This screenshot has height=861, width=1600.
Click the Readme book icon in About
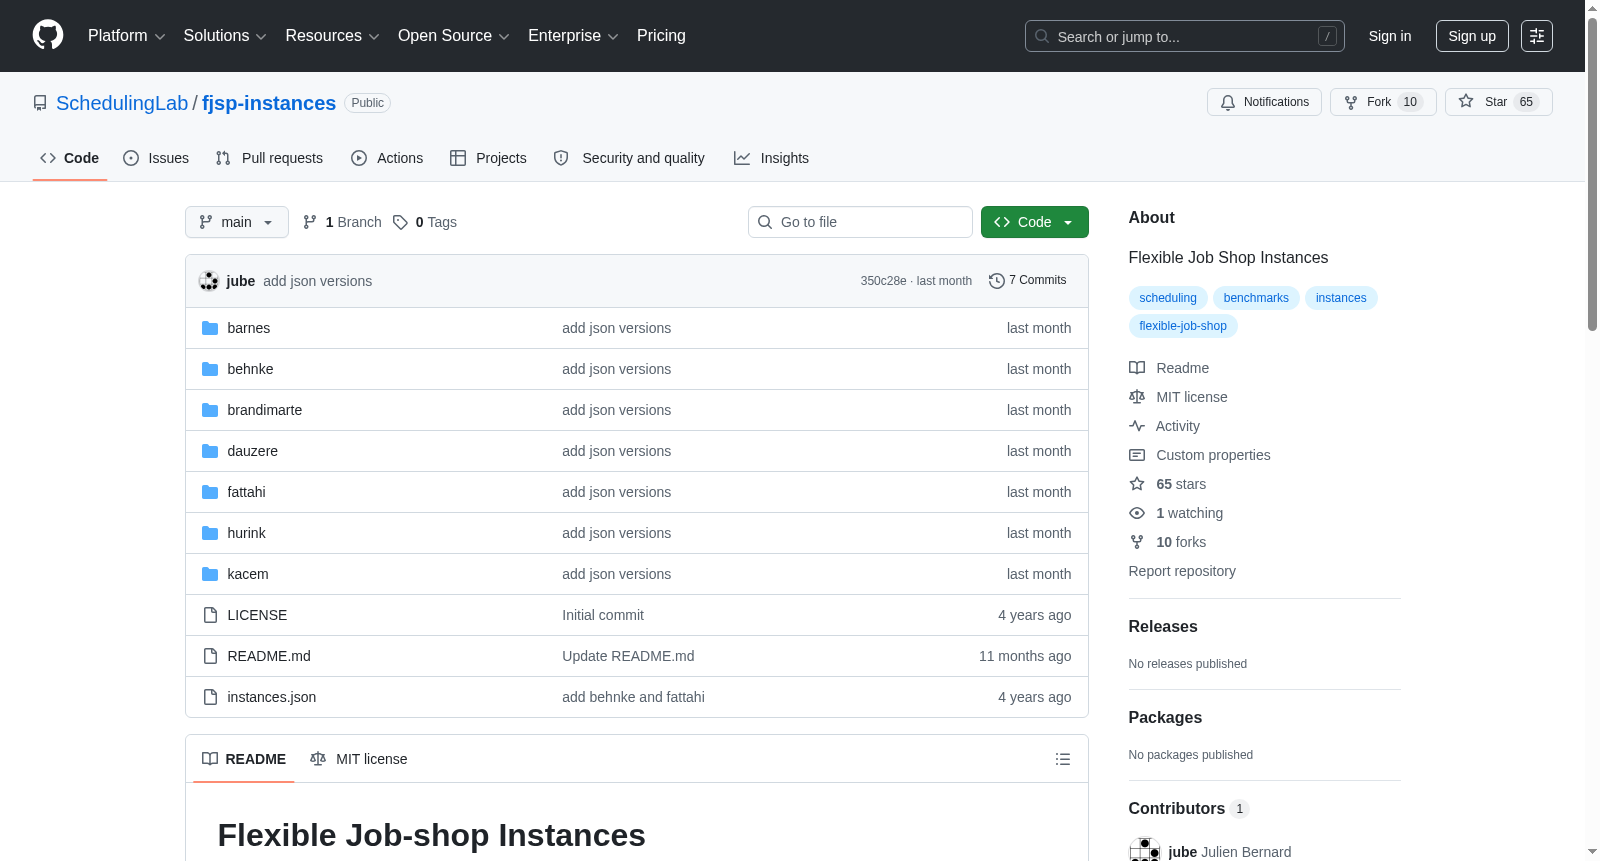pyautogui.click(x=1137, y=368)
